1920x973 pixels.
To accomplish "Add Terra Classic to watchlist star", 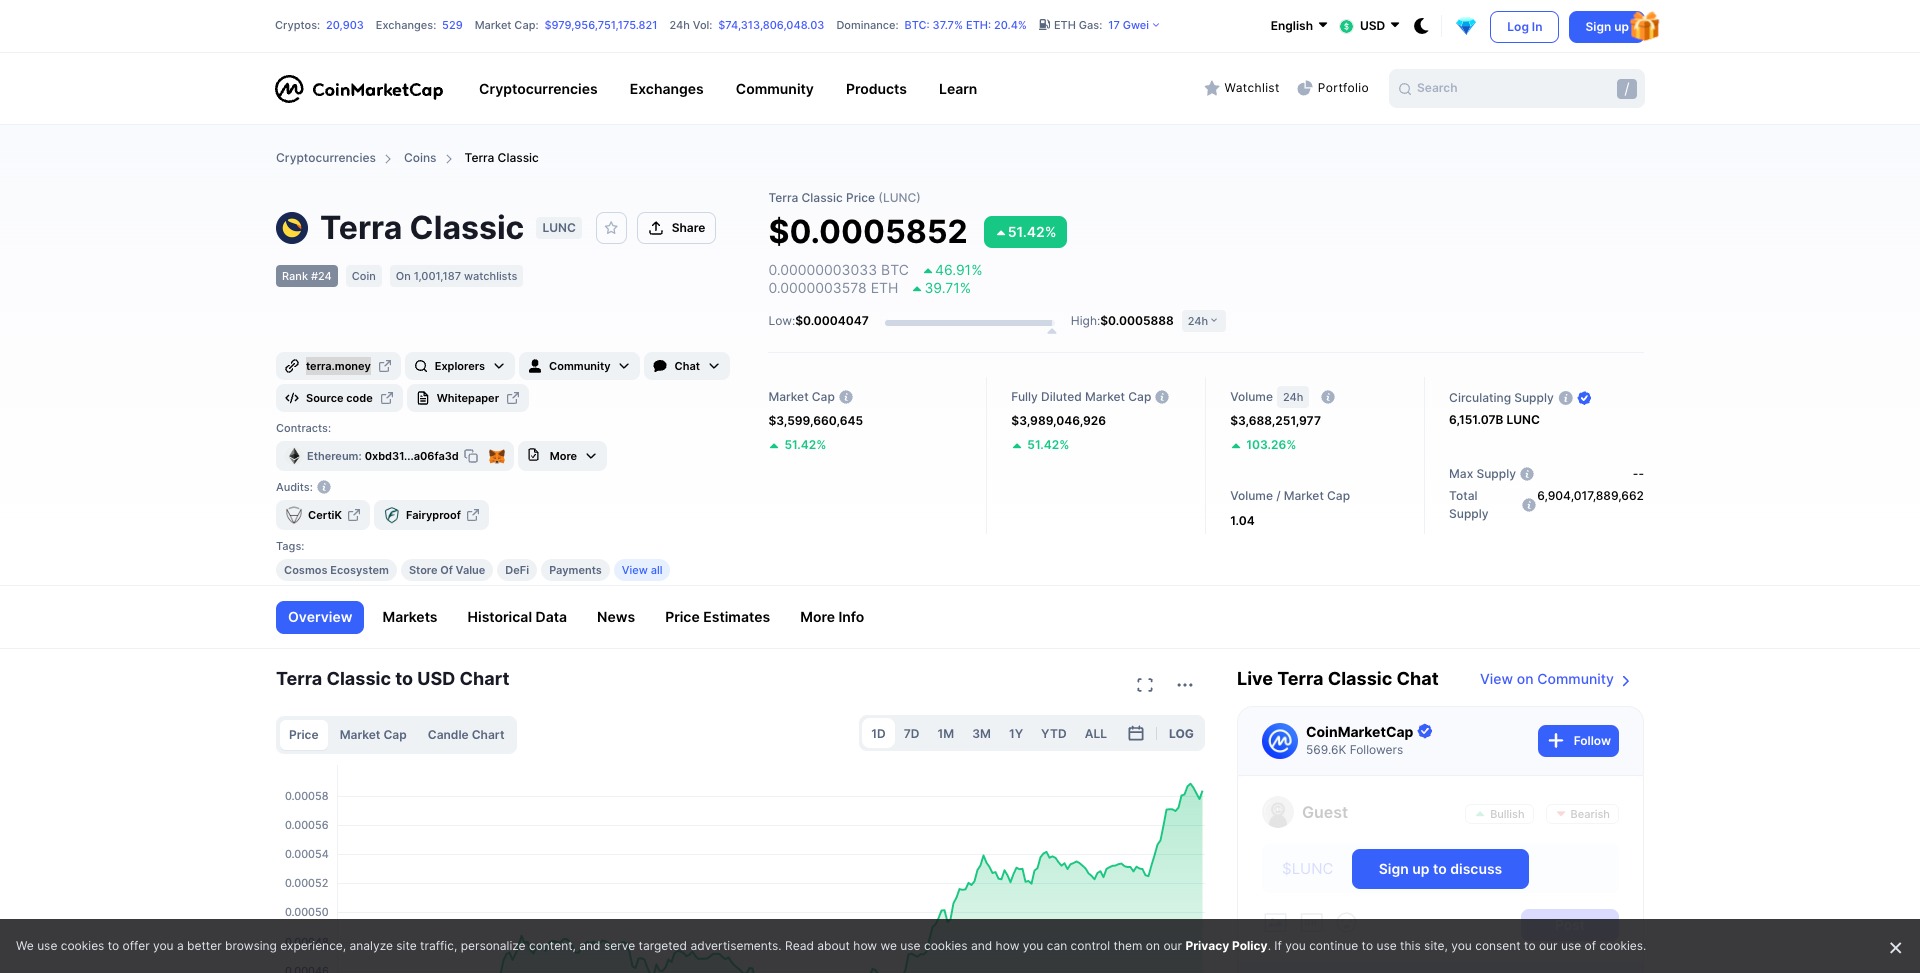I will (x=611, y=228).
